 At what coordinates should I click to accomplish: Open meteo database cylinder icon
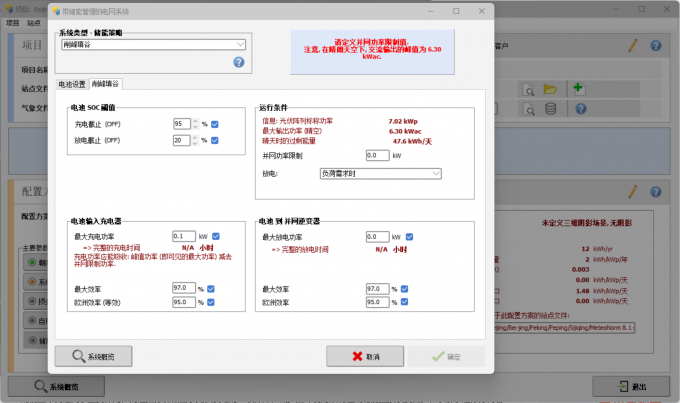[x=550, y=108]
